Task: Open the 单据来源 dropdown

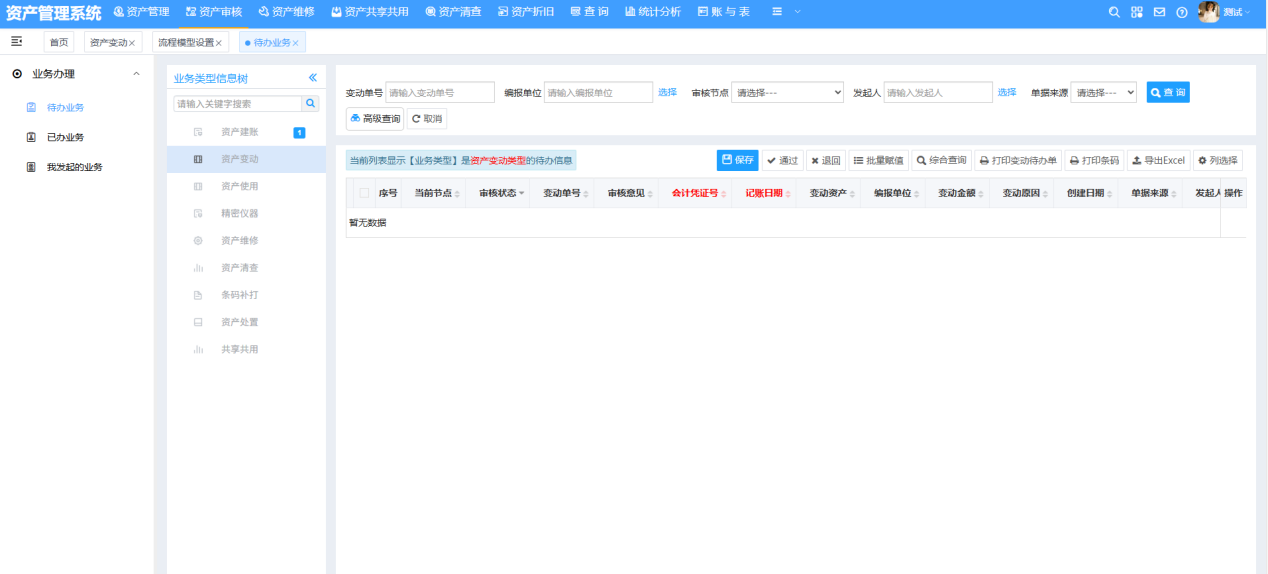Action: [x=1103, y=92]
